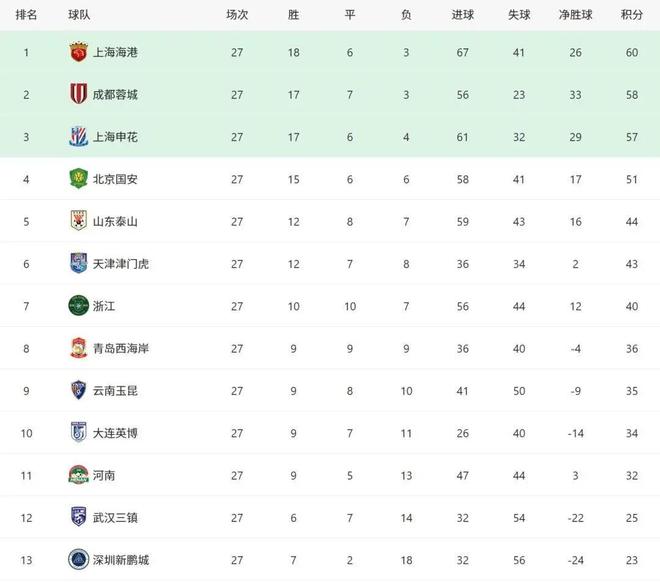Viewport: 660px width, 583px height.
Task: Click the Zhejiang (浙江) round team badge
Action: 78,306
